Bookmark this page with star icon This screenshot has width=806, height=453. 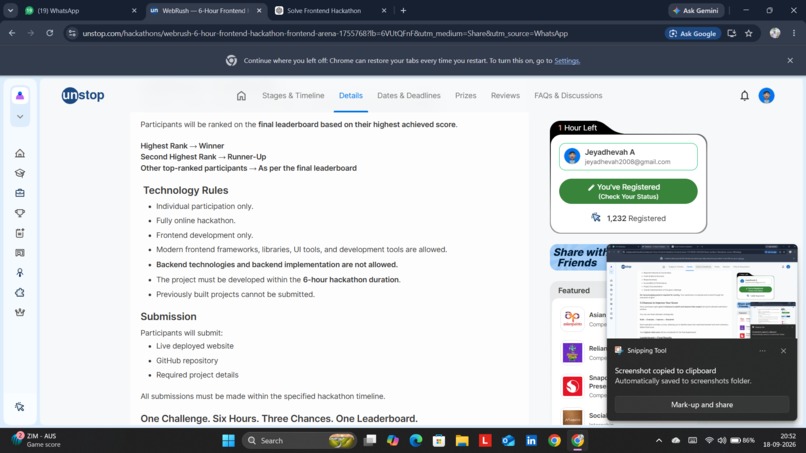tap(748, 33)
